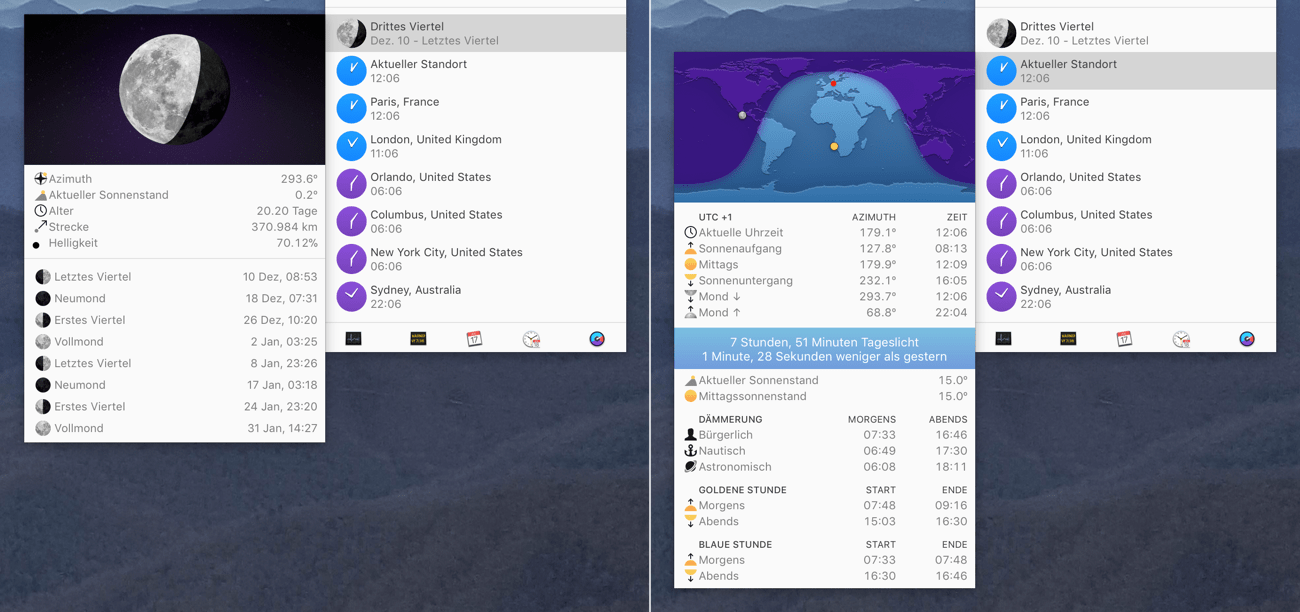1300x612 pixels.
Task: Select highlighted Drittes Viertel moon phase row
Action: [476, 34]
